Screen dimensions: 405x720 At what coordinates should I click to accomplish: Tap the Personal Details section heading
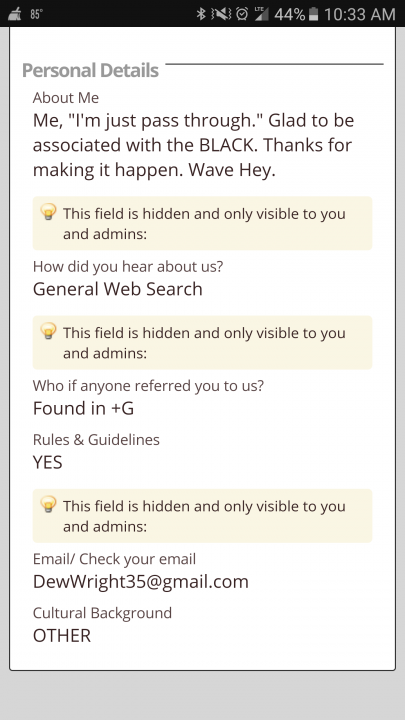point(90,70)
